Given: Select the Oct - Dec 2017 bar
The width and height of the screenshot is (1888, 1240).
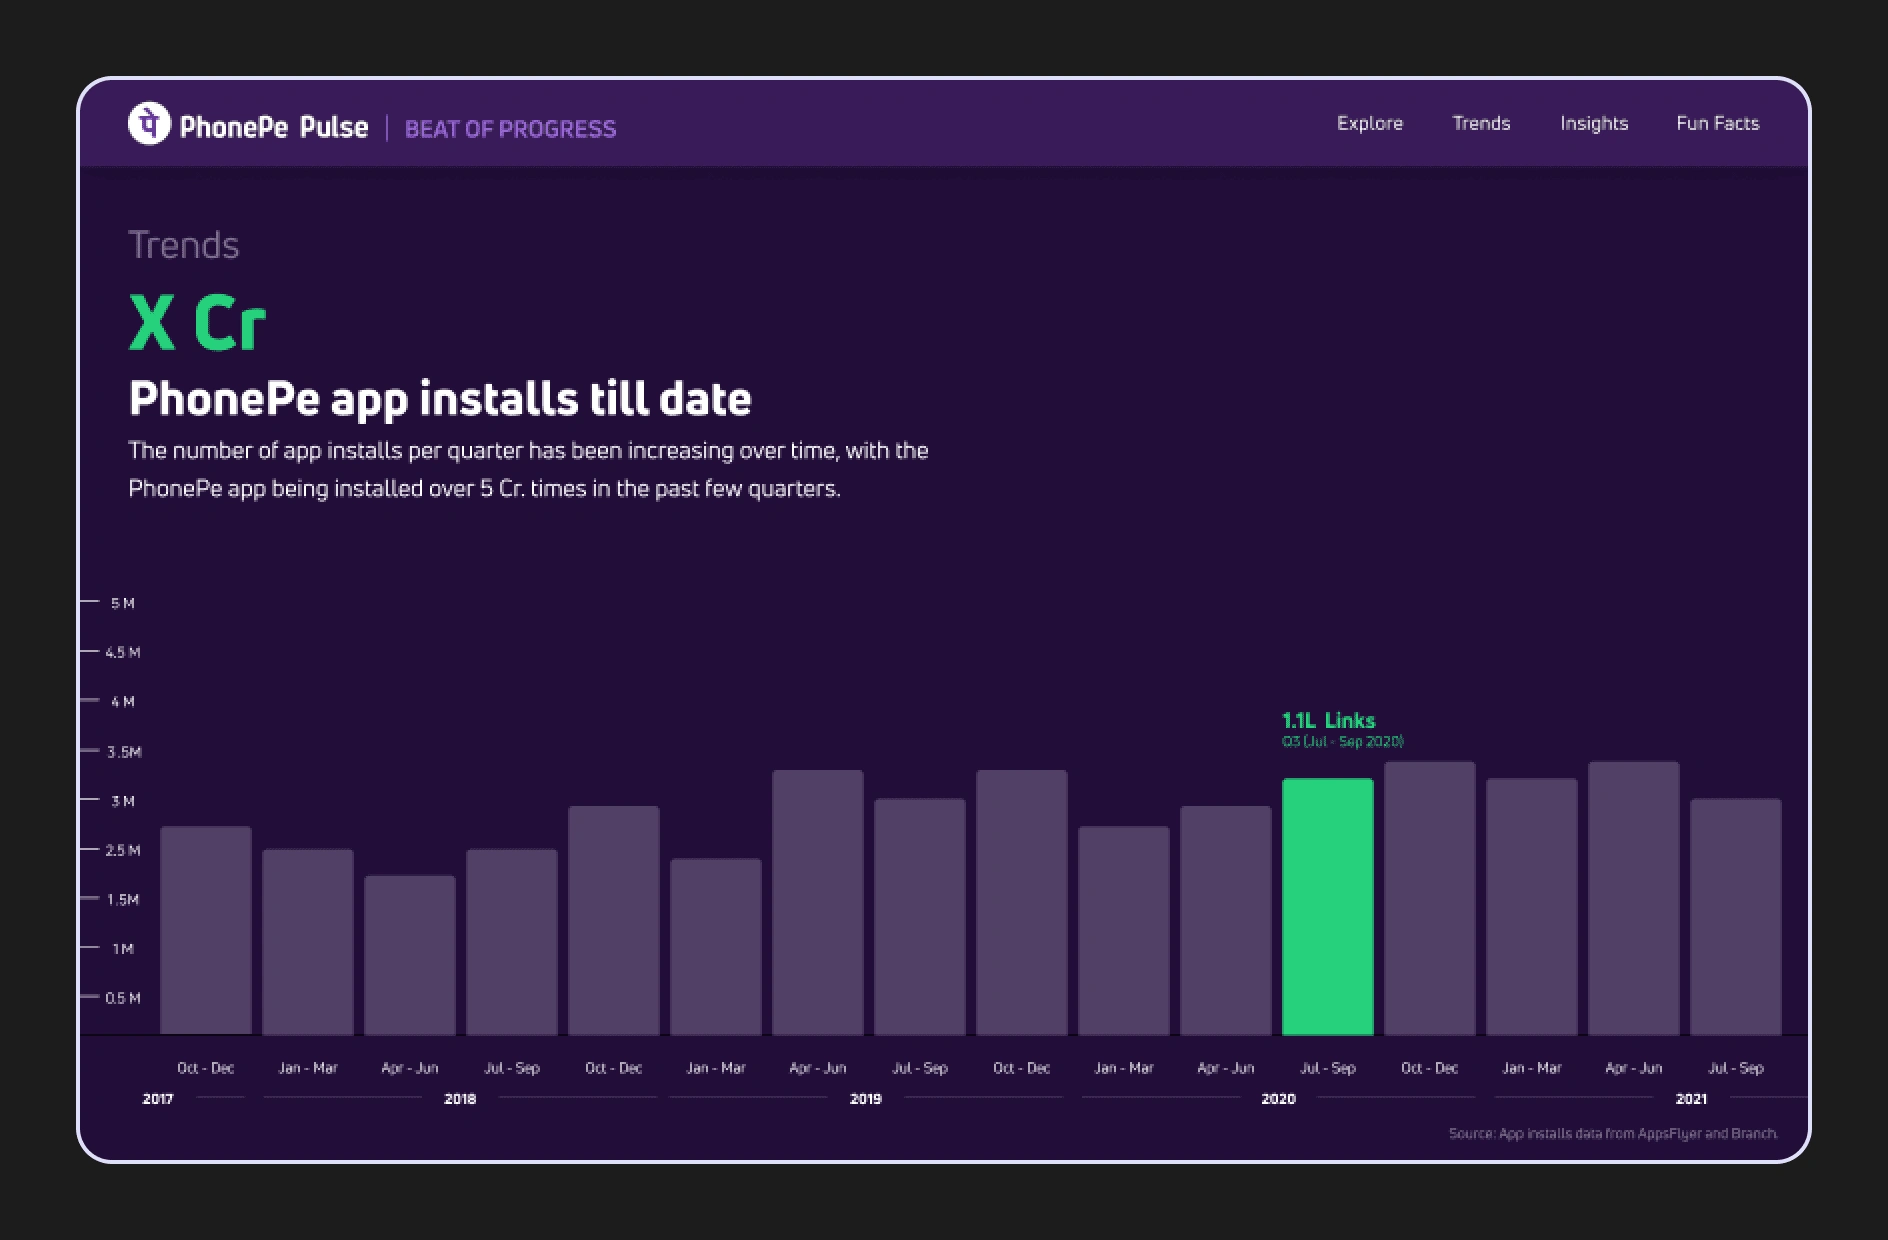Looking at the screenshot, I should tap(206, 930).
